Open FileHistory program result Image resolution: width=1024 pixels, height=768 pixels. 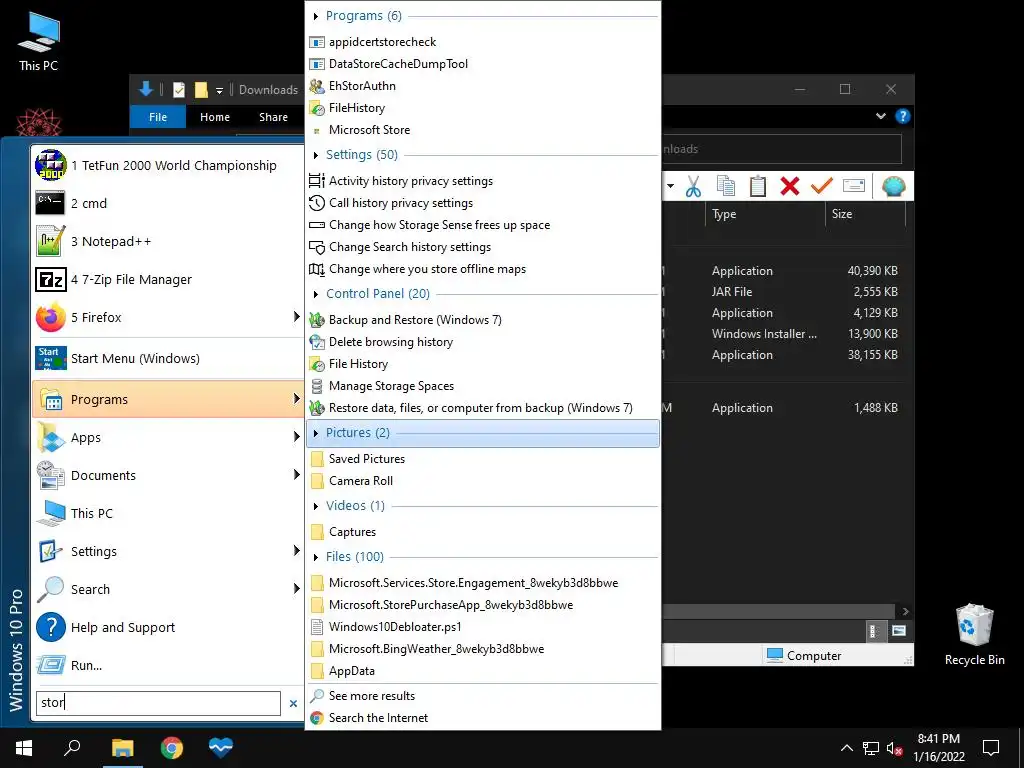483,108
